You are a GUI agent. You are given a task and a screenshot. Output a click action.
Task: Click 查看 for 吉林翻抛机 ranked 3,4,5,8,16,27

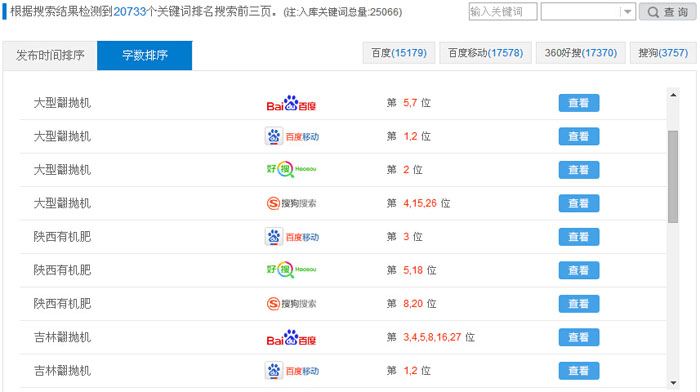(579, 338)
